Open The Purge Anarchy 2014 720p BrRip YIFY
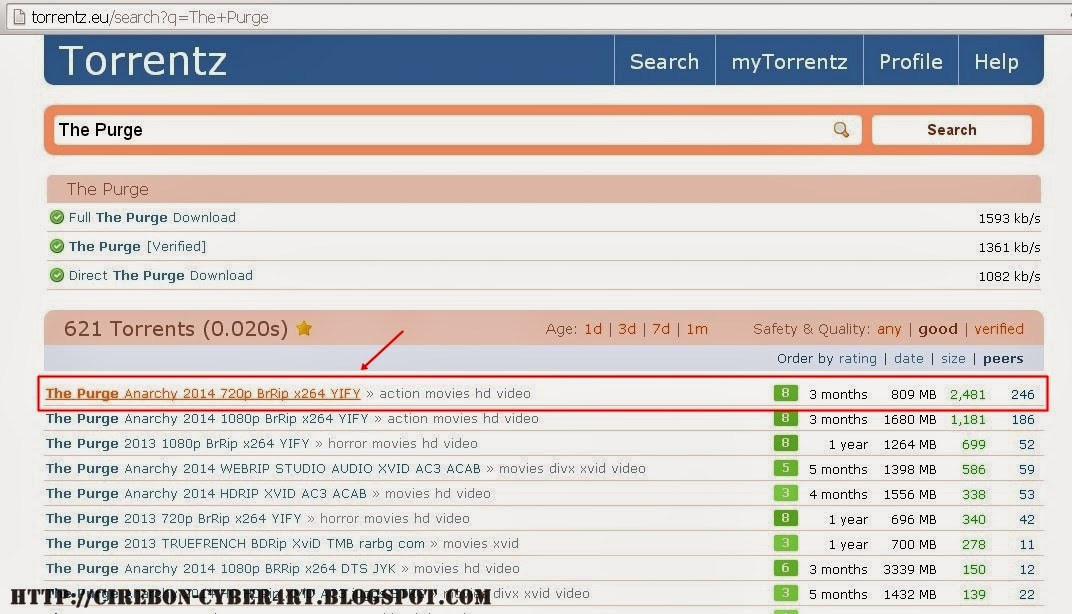Screen dimensions: 1072x614 [x=203, y=393]
